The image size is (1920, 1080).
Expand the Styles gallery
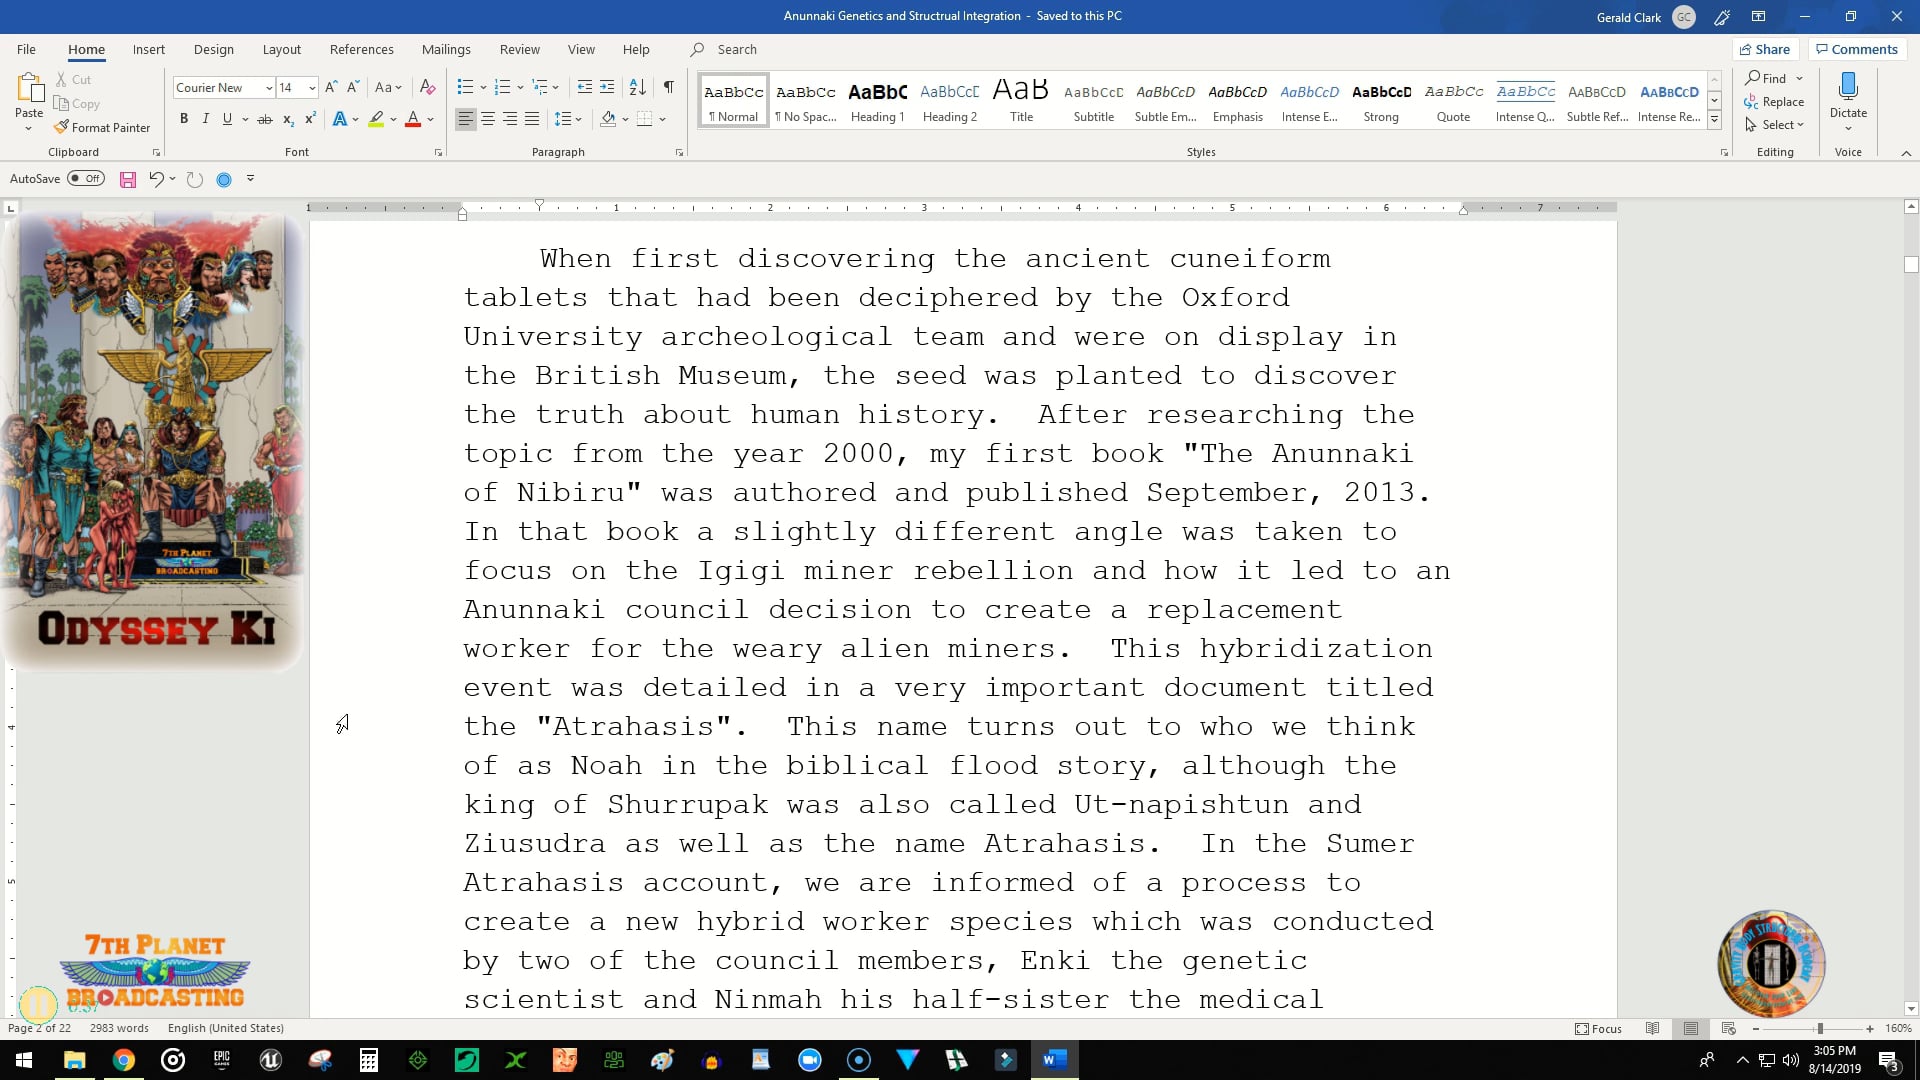pos(1713,119)
